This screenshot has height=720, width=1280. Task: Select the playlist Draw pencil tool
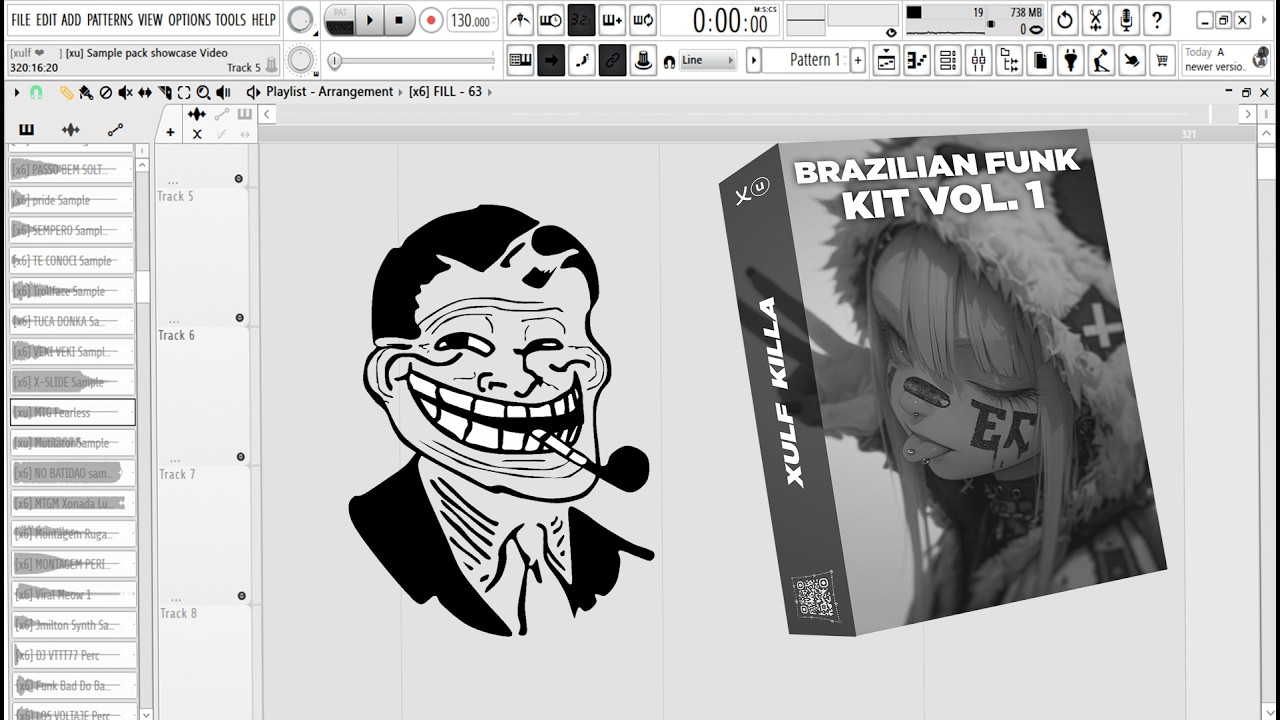(66, 92)
